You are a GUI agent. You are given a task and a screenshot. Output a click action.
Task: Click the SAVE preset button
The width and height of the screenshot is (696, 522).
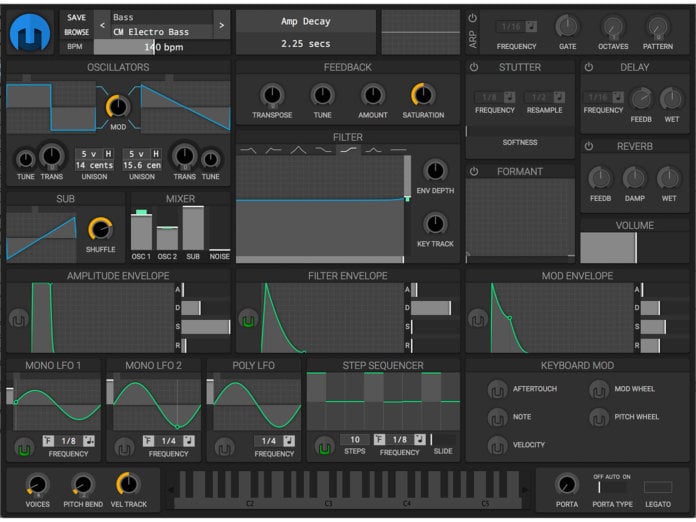[x=76, y=17]
